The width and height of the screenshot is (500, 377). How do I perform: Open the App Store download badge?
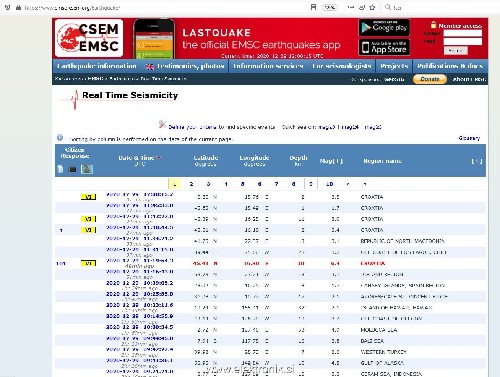click(x=384, y=47)
